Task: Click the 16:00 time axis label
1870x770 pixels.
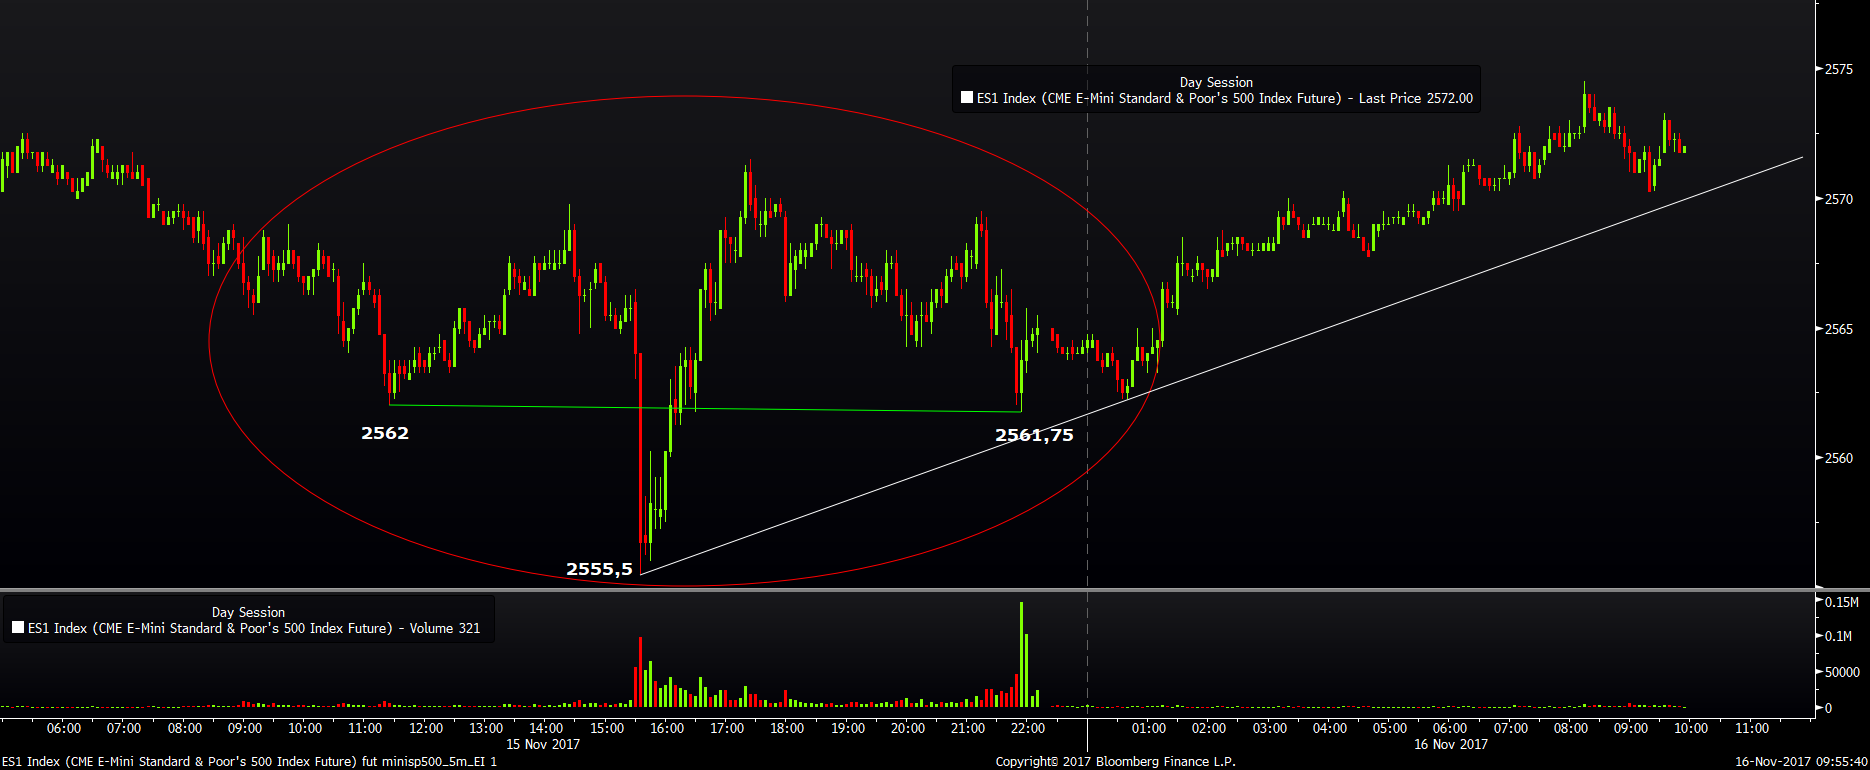Action: coord(667,728)
